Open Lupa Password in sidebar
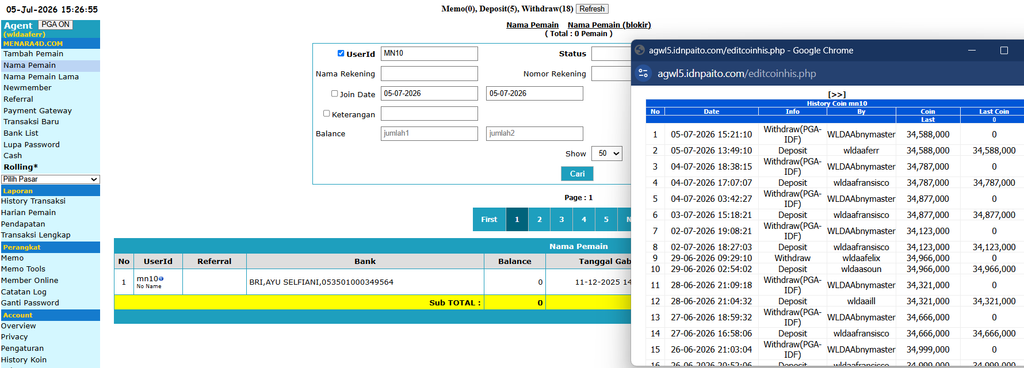 click(x=31, y=144)
